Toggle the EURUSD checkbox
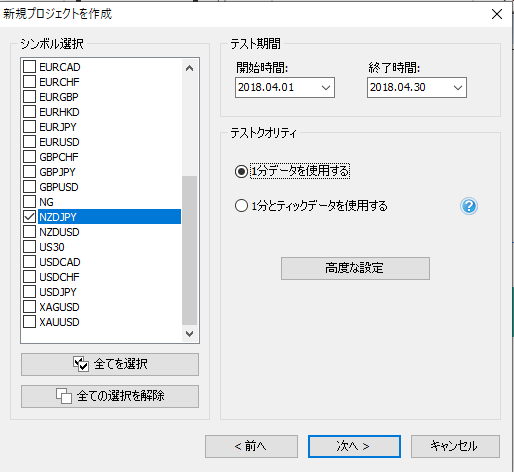514x472 pixels. [x=29, y=141]
